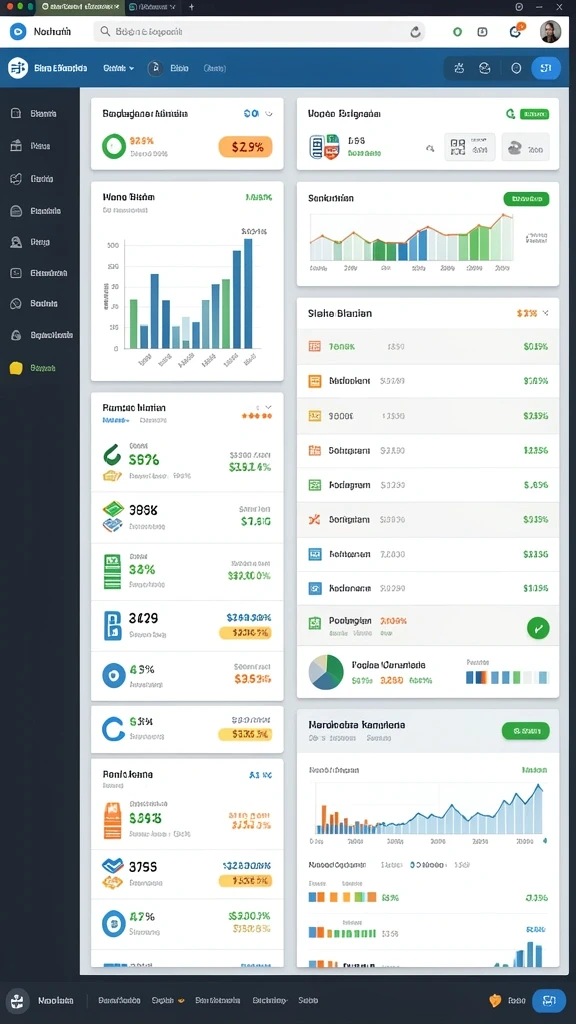The image size is (576, 1024).
Task: Click the green circle icon in top bar
Action: click(457, 31)
